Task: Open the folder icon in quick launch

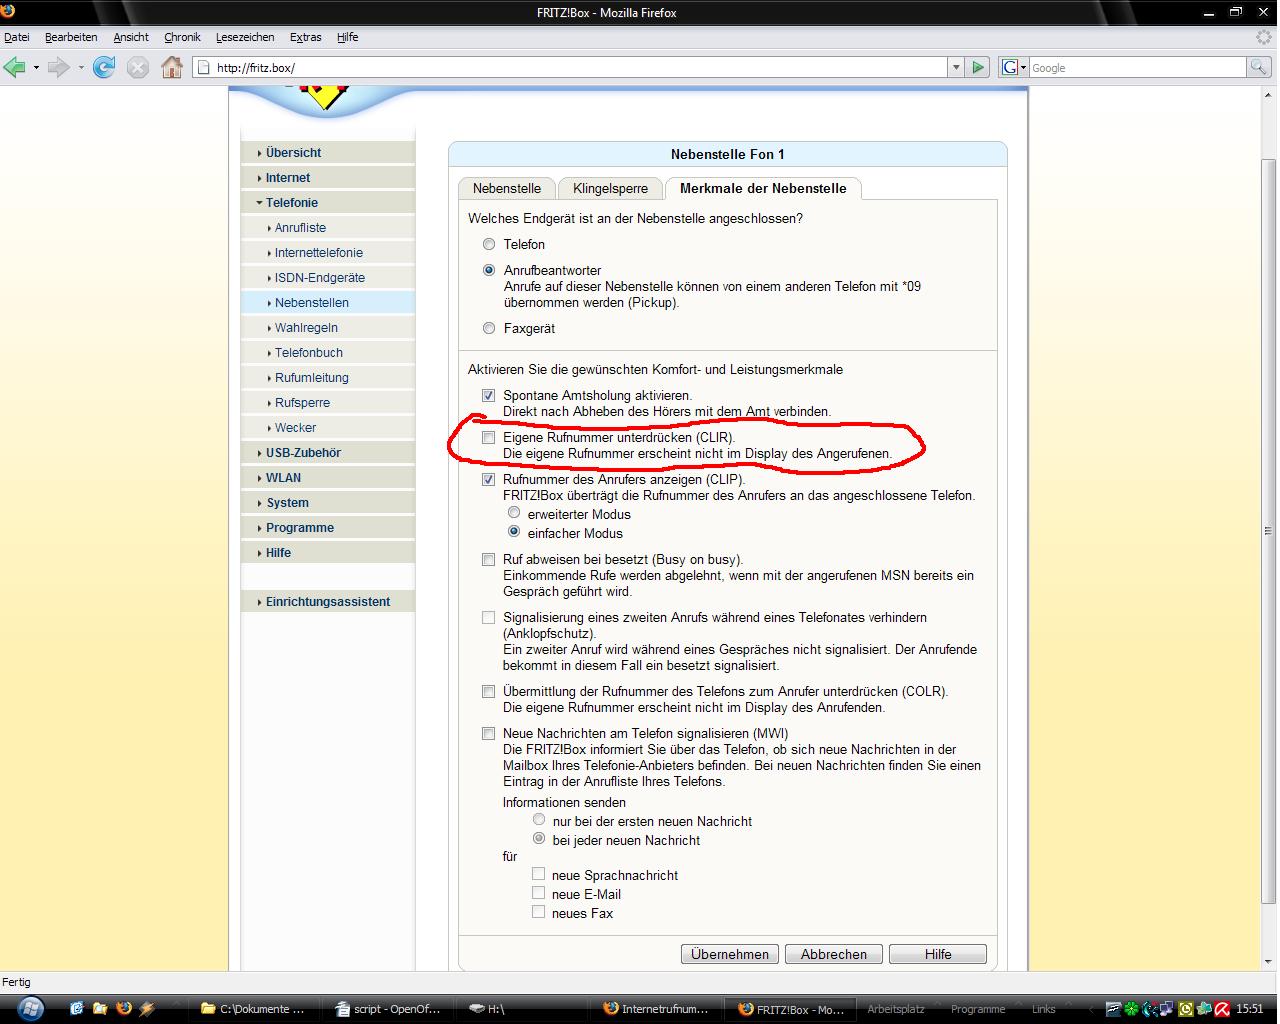Action: coord(101,1008)
